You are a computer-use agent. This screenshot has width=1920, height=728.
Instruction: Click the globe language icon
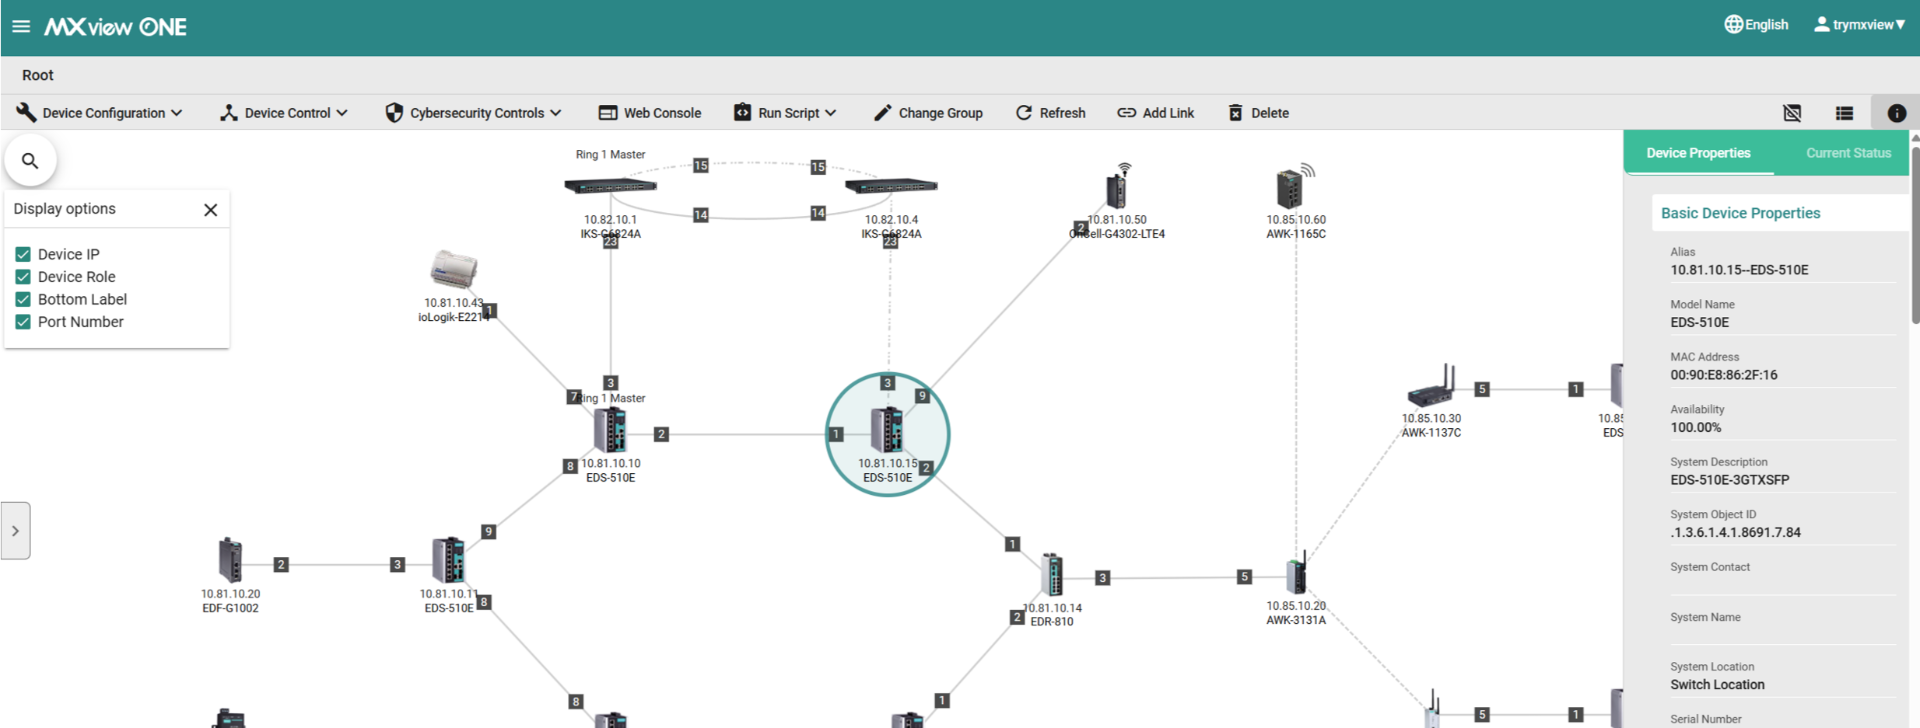click(1733, 25)
